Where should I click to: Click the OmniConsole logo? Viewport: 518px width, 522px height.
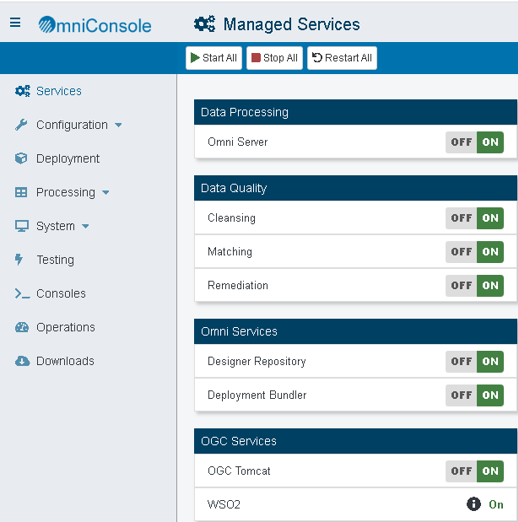pyautogui.click(x=95, y=25)
